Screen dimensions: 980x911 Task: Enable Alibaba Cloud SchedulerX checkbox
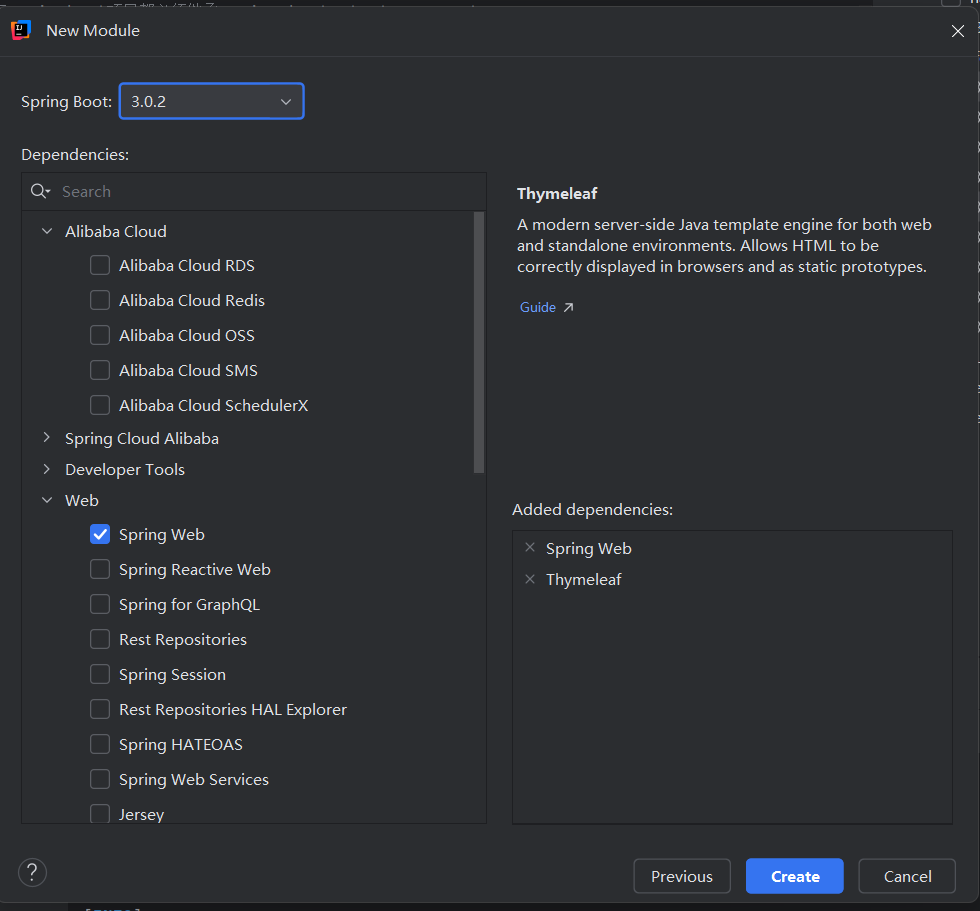[100, 405]
